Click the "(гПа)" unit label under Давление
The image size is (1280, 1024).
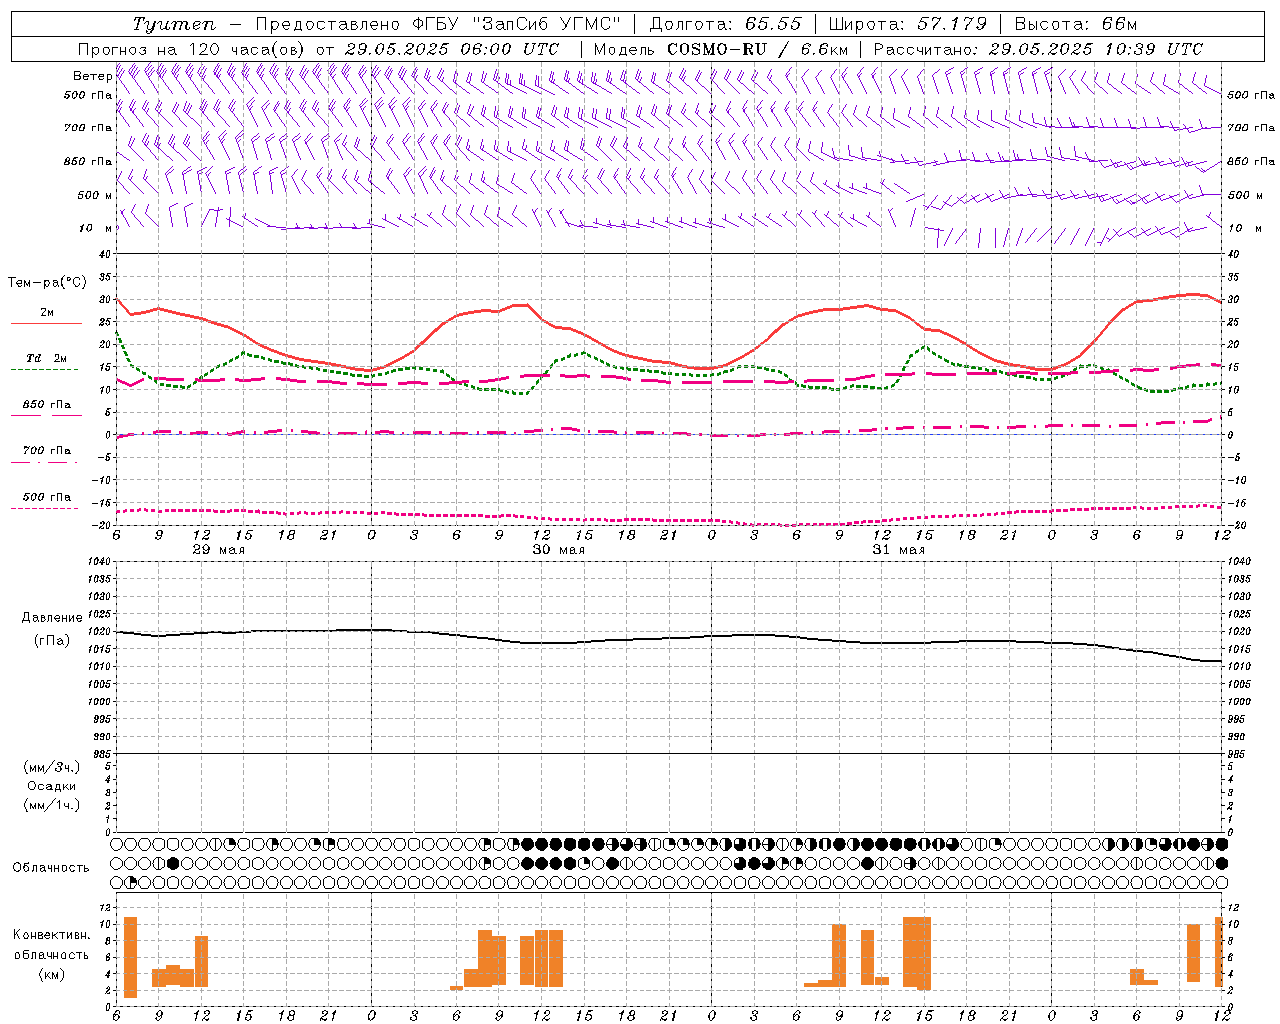coord(52,640)
